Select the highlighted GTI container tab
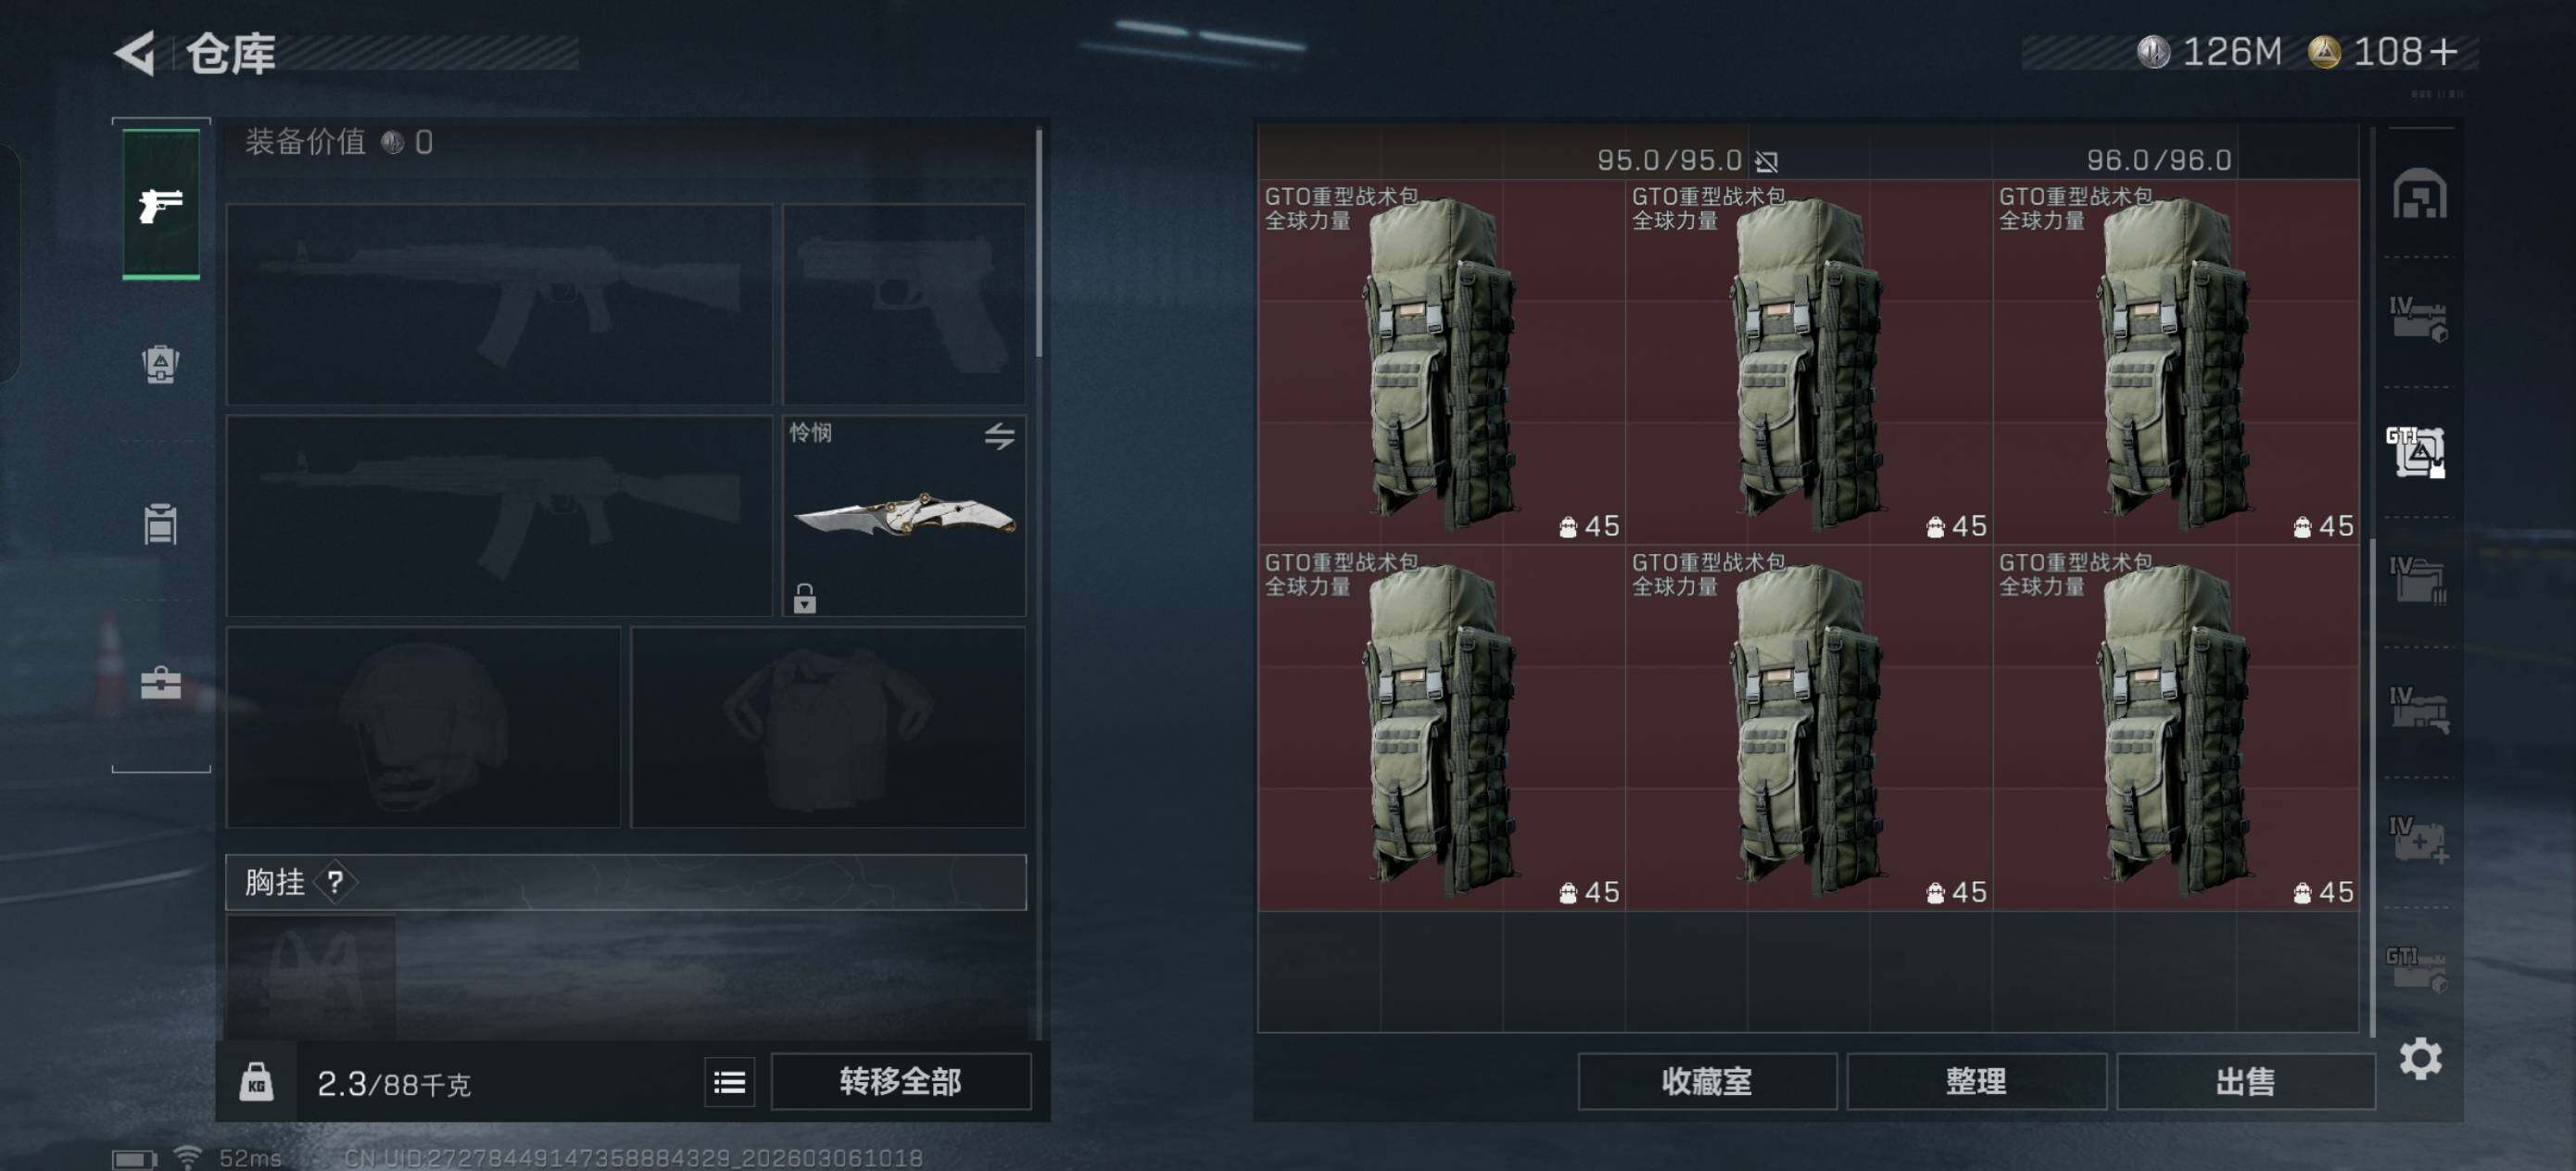This screenshot has height=1171, width=2576. (x=2417, y=452)
